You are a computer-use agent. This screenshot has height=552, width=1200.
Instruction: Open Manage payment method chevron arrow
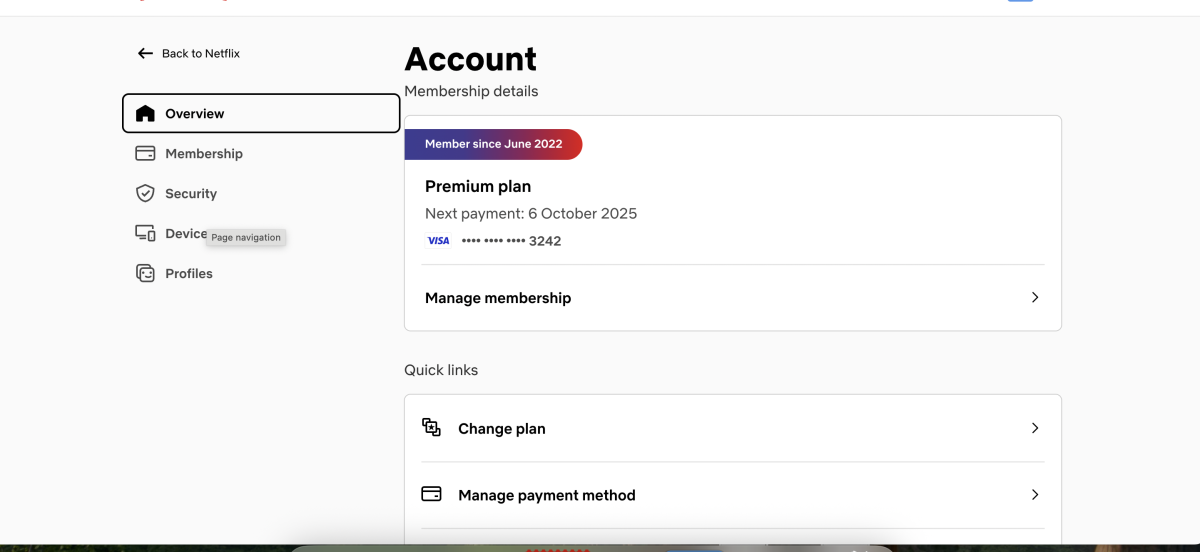click(x=1035, y=494)
